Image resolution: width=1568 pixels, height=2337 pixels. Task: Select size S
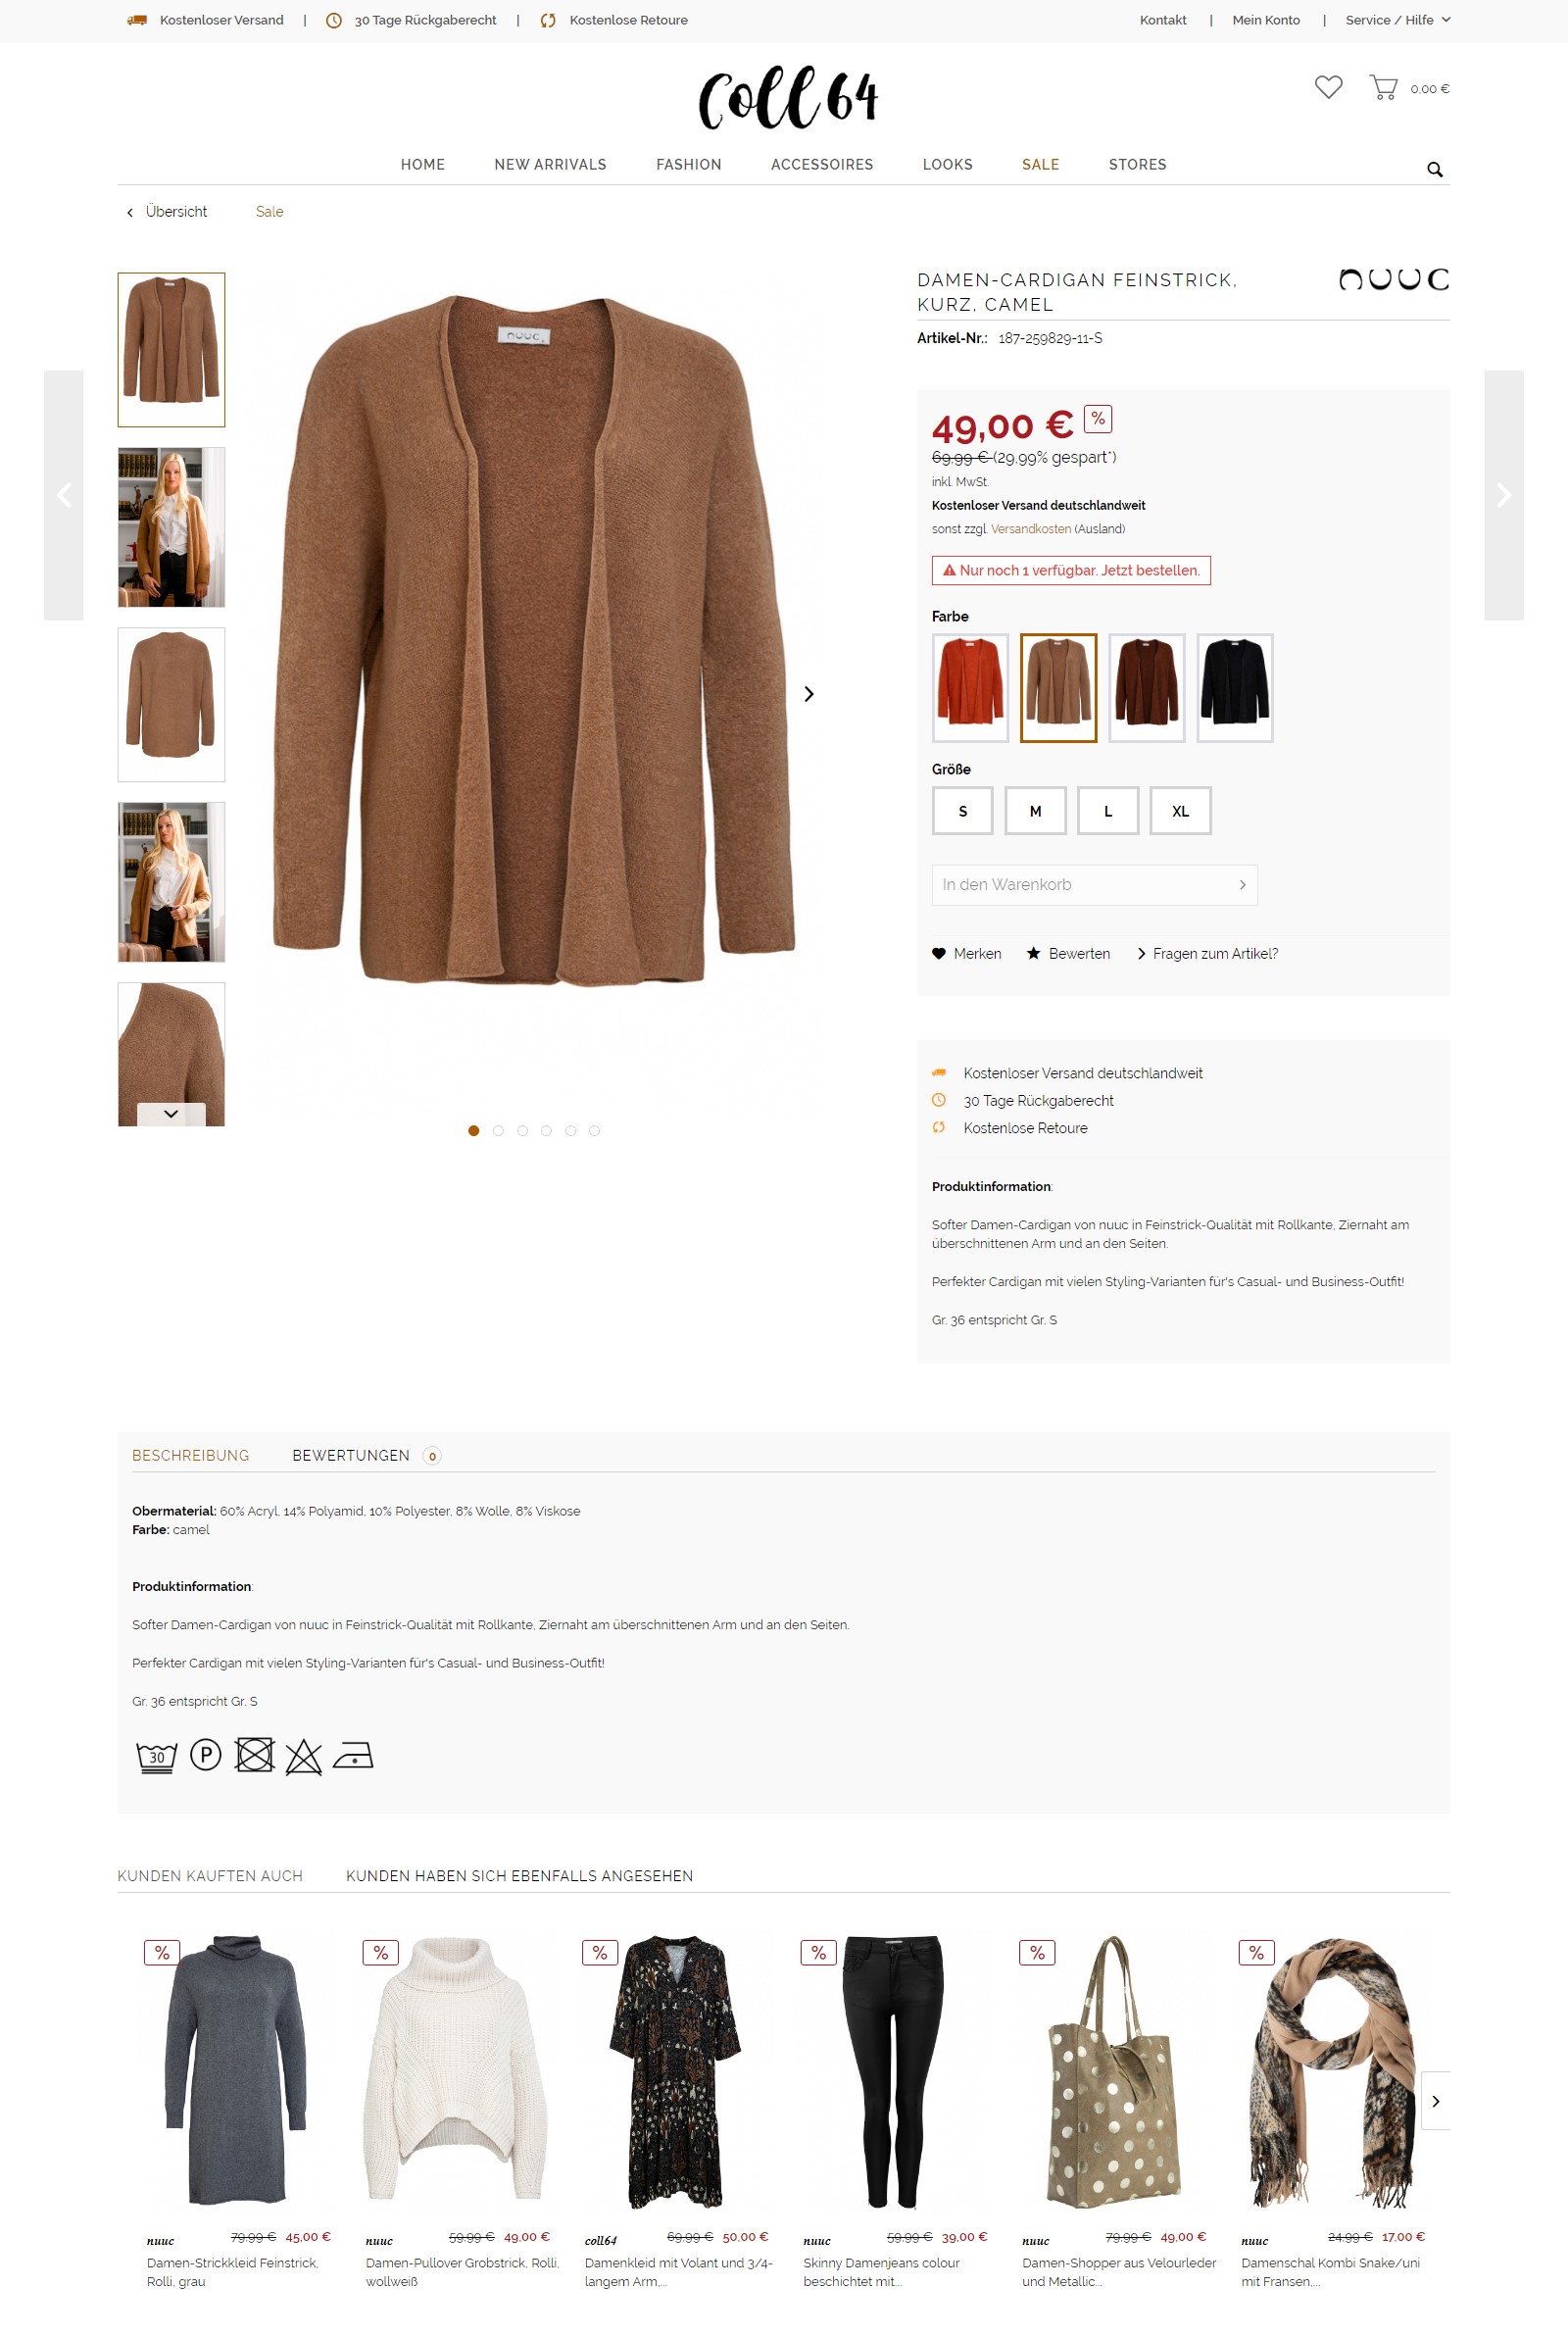point(962,810)
